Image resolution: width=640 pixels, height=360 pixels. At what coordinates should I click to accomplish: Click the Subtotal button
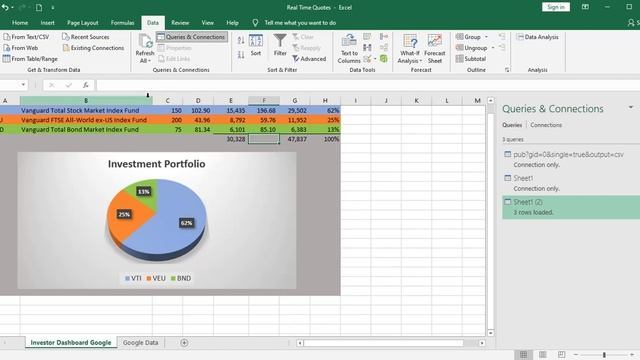click(471, 59)
